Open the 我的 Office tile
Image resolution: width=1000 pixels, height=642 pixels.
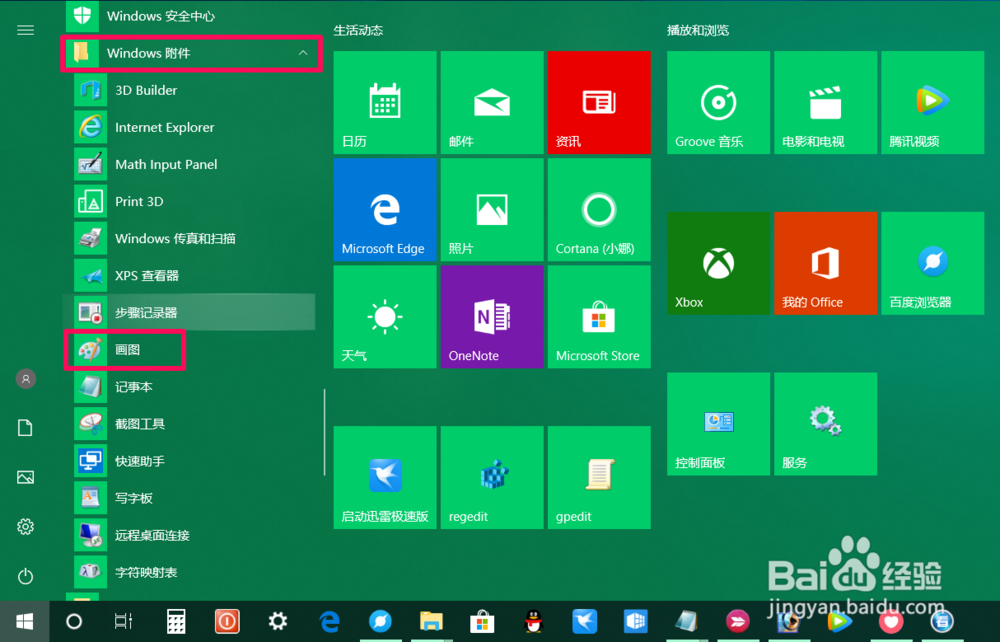(x=826, y=263)
